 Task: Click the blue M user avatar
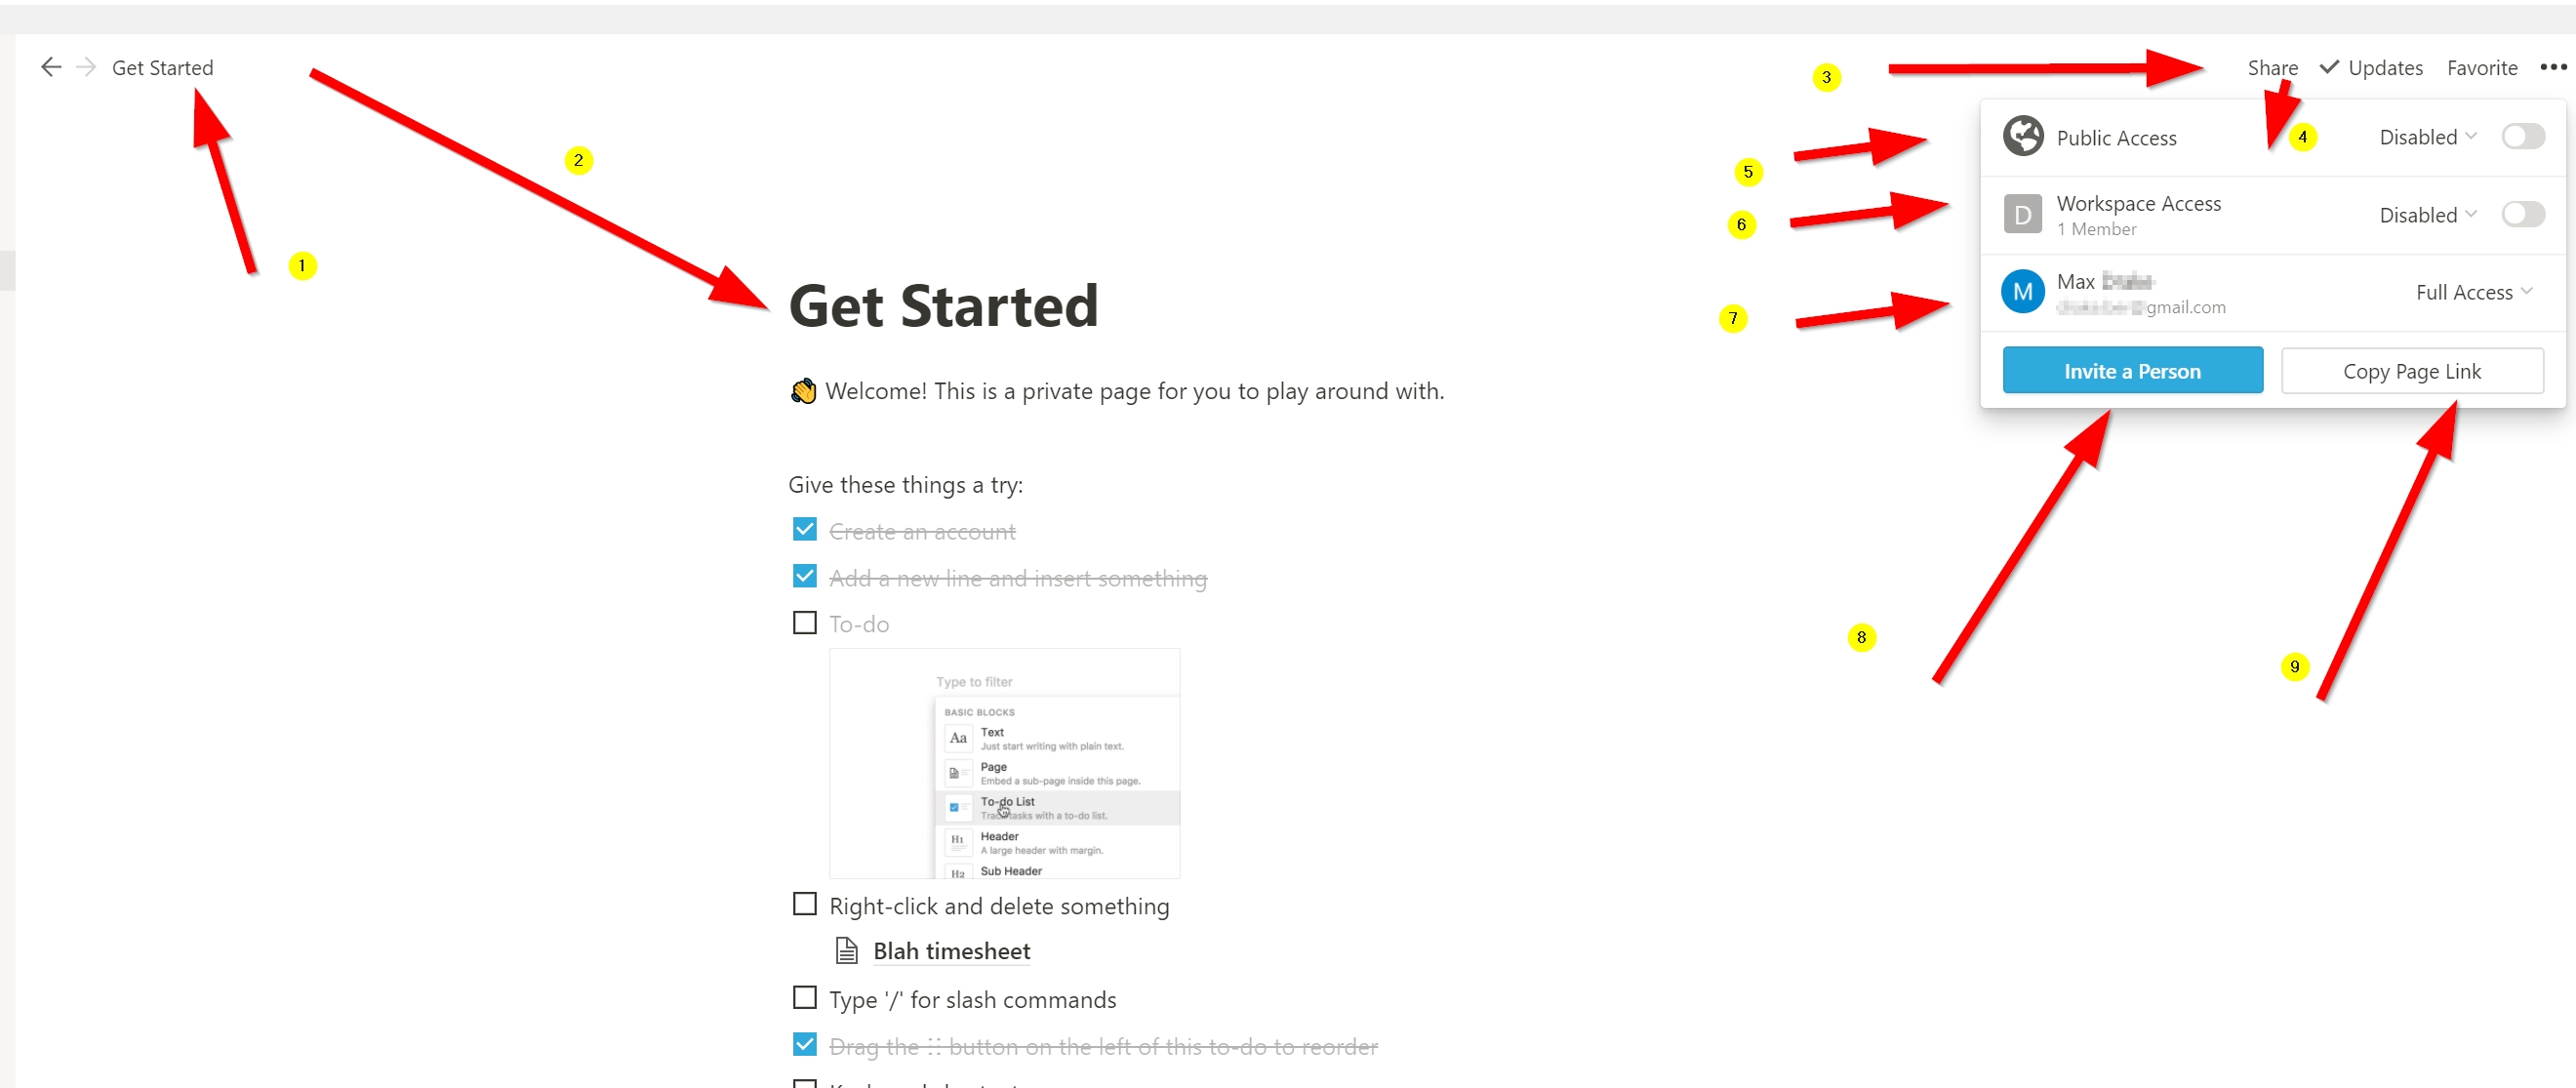click(x=2022, y=292)
